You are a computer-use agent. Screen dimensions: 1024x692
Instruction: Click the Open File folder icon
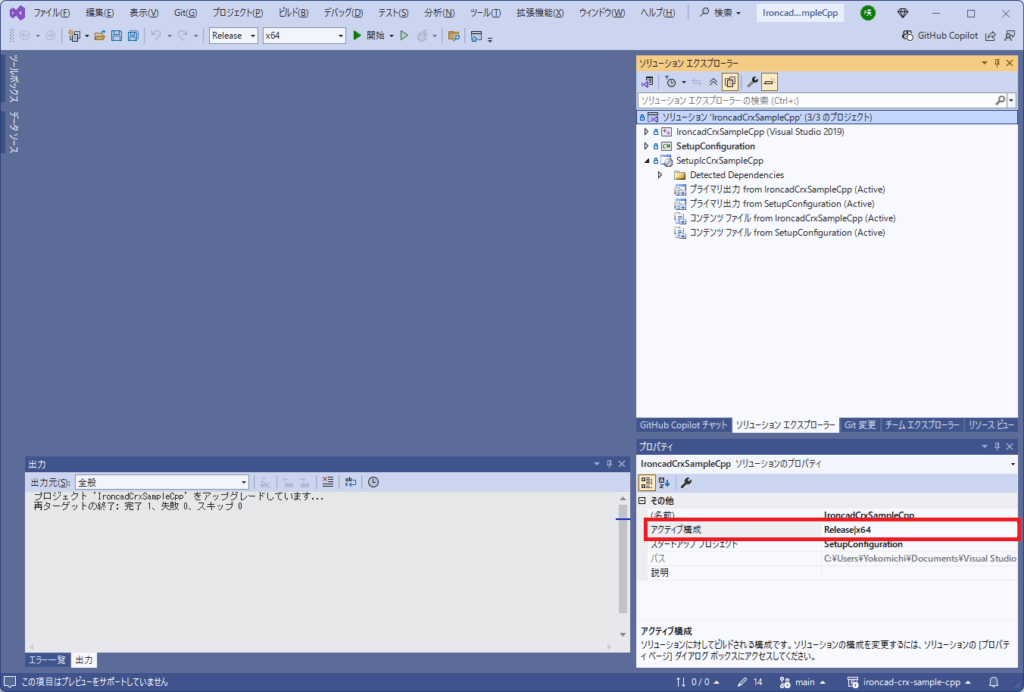point(100,35)
